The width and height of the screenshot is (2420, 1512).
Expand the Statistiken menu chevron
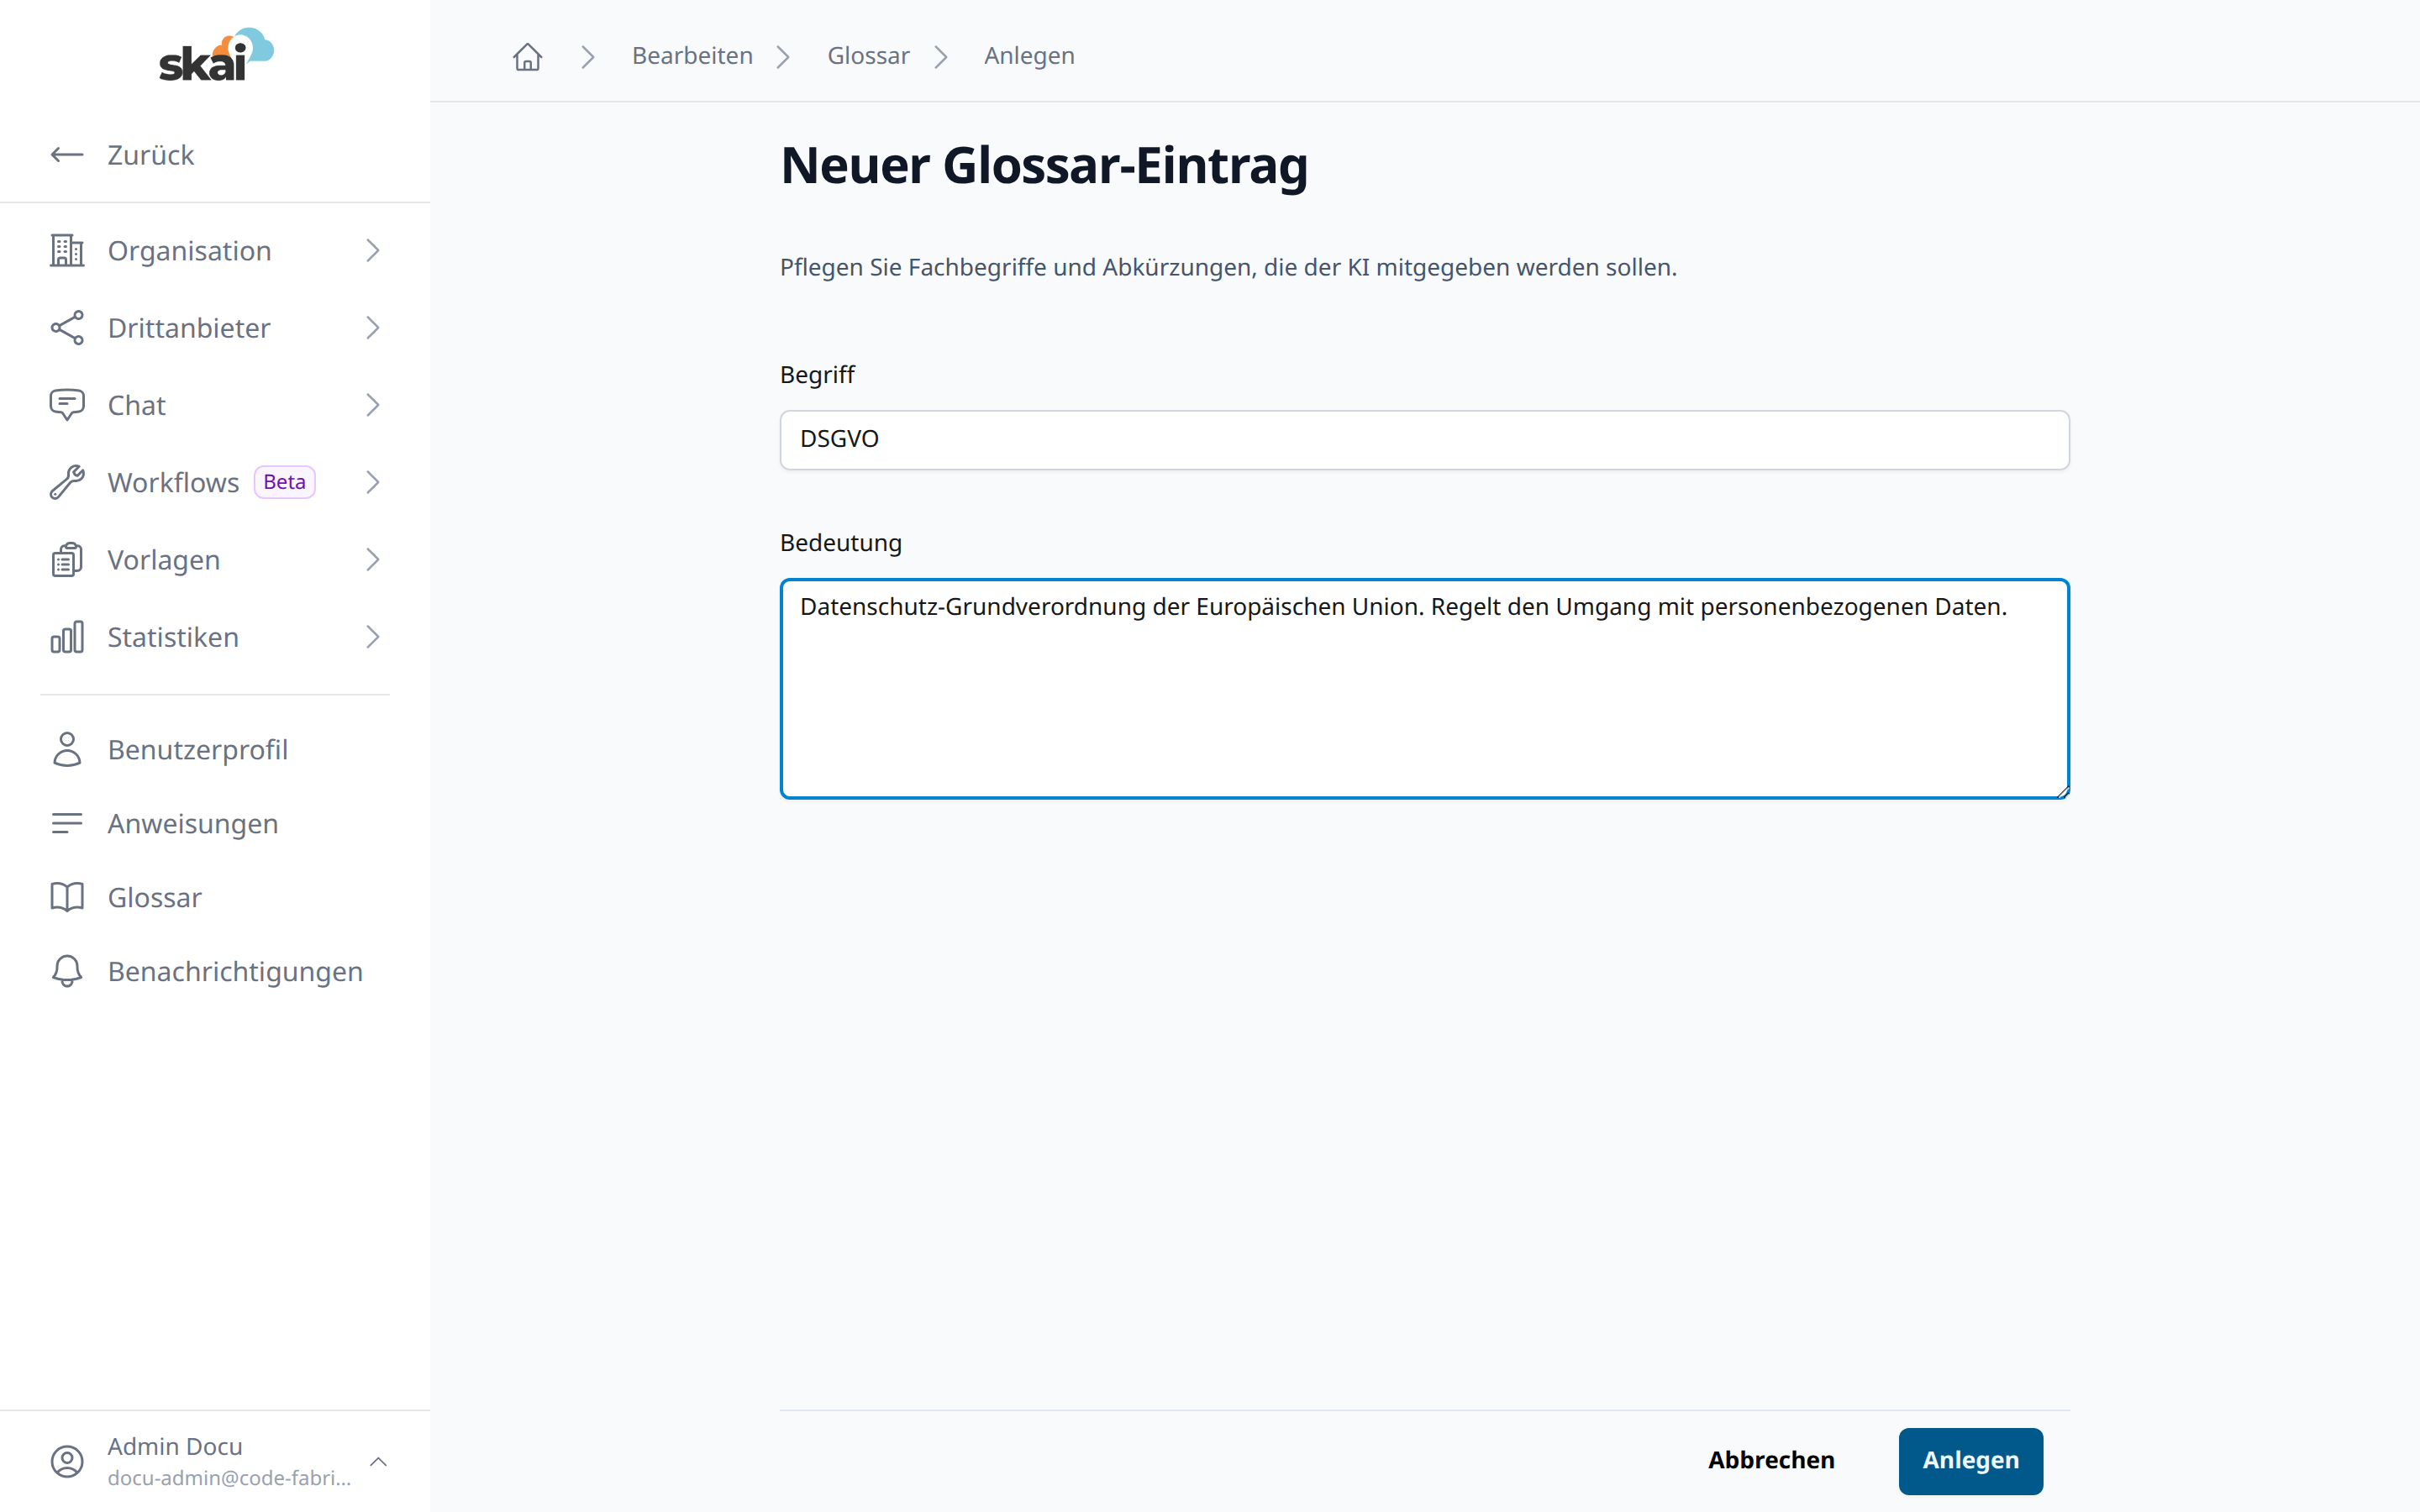[x=373, y=637]
